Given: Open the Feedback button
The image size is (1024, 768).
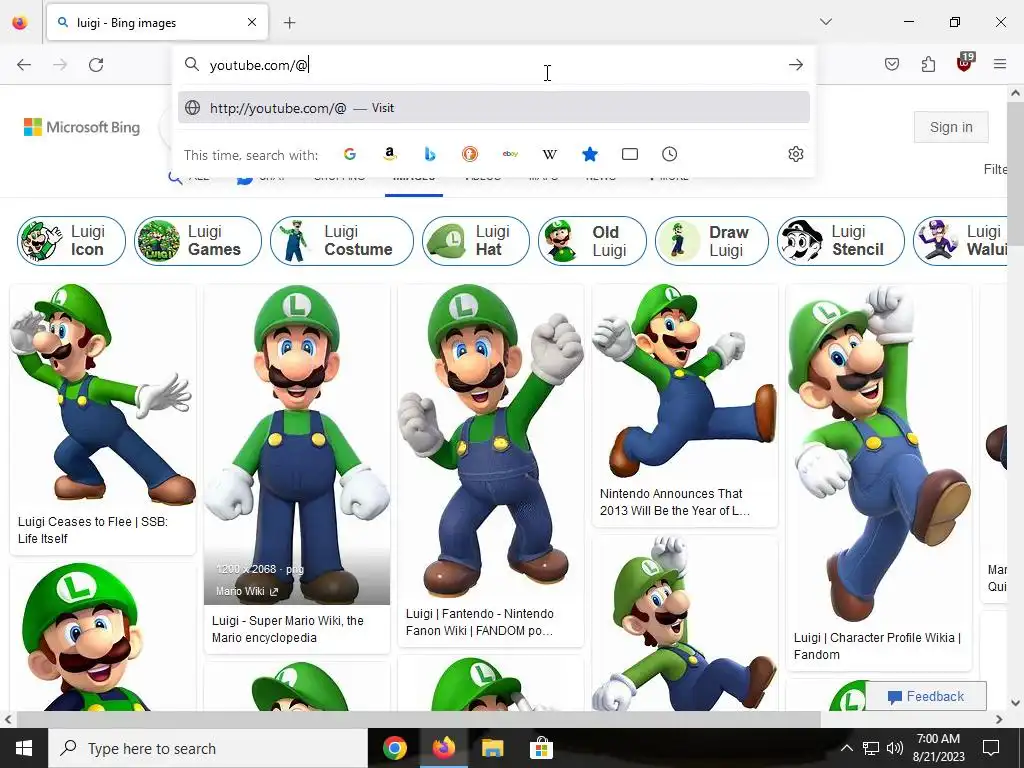Looking at the screenshot, I should pyautogui.click(x=926, y=696).
